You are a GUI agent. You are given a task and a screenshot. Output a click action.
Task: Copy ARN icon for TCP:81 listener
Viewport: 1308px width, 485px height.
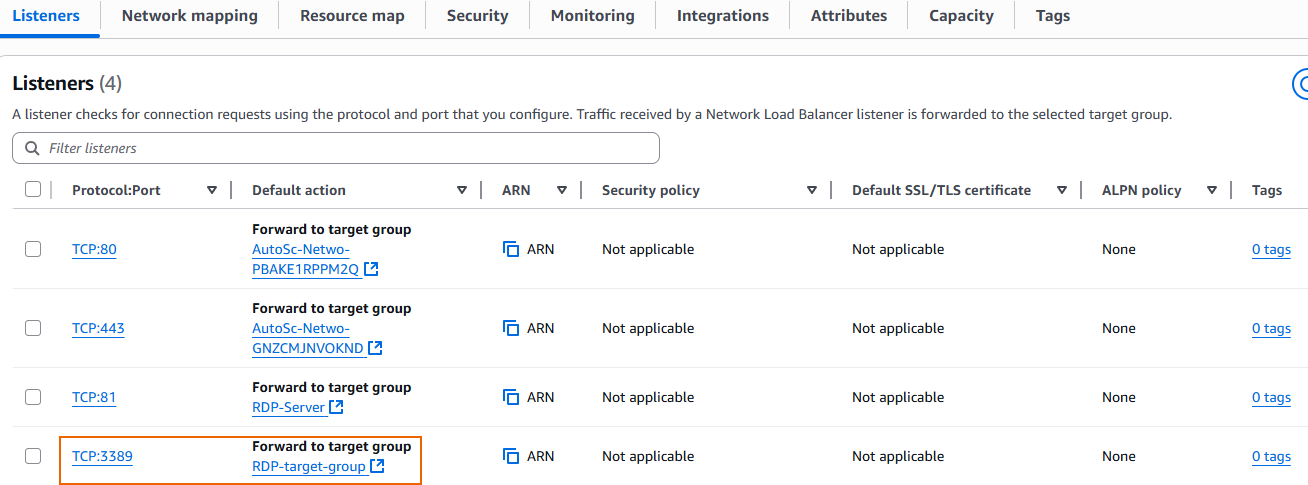[511, 397]
